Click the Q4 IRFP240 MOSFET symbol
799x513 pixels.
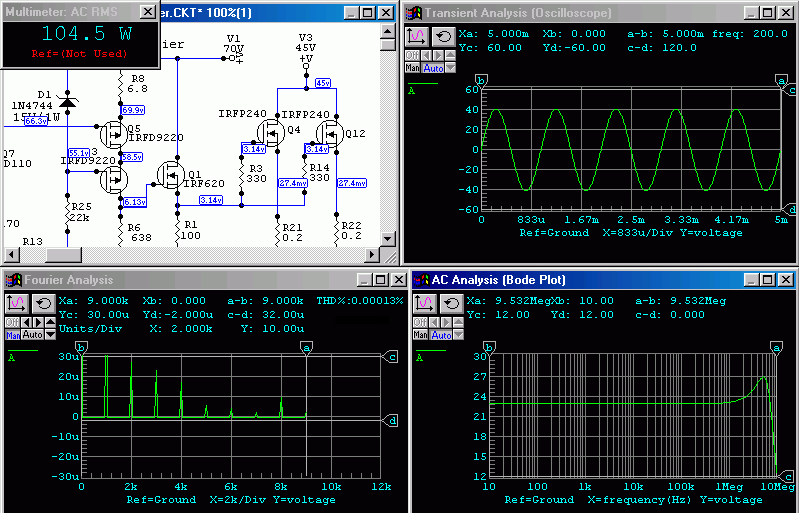pyautogui.click(x=271, y=133)
